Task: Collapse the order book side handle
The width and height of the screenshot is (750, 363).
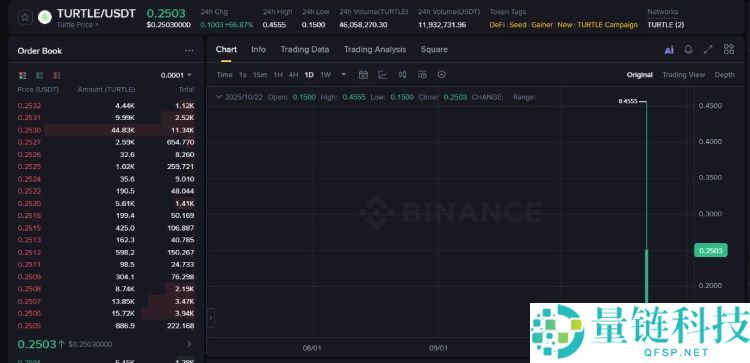Action: 211,318
